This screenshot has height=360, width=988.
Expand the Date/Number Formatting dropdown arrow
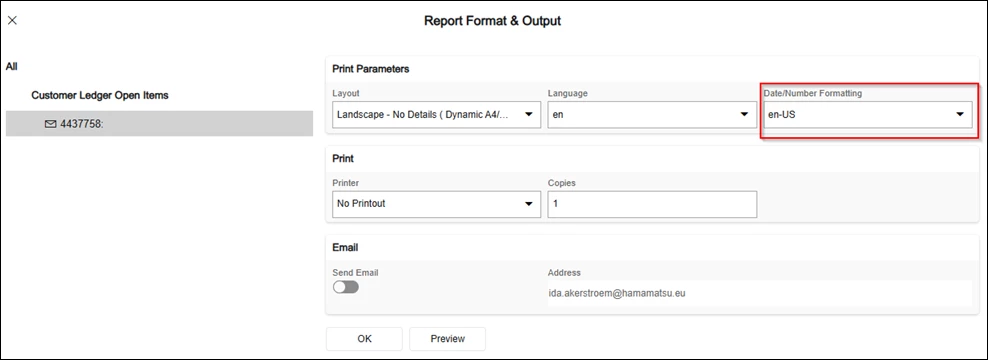(x=960, y=115)
